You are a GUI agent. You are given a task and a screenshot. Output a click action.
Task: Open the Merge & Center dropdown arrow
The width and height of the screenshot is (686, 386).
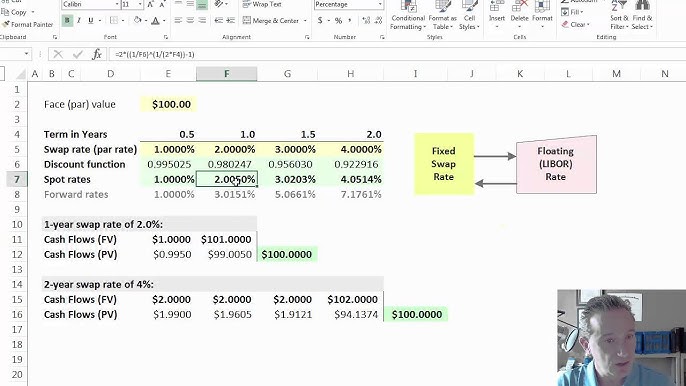(x=305, y=21)
